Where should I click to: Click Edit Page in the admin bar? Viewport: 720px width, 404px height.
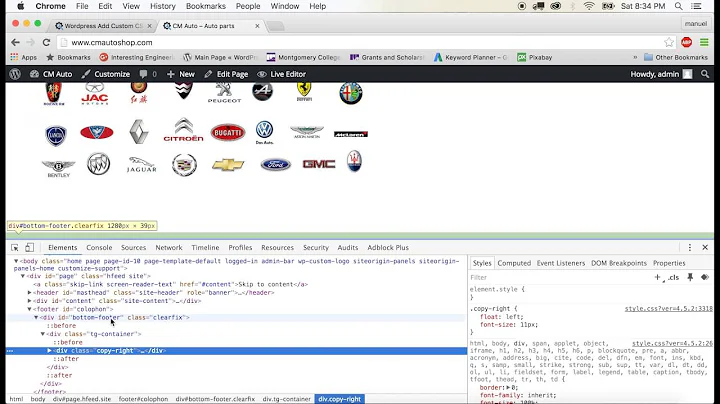tap(226, 74)
